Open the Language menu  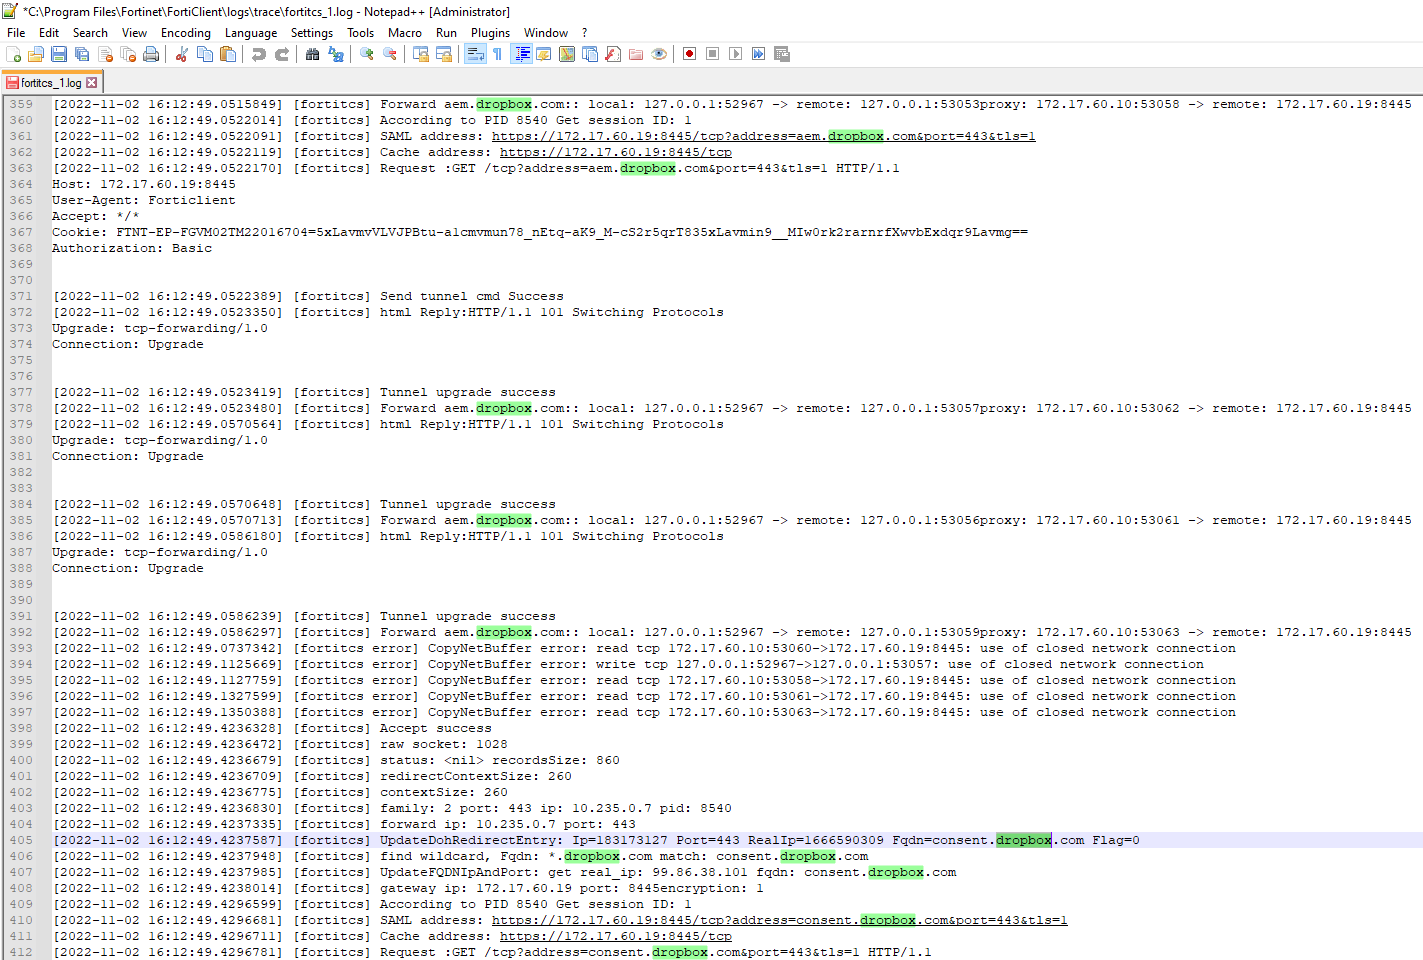(x=251, y=33)
